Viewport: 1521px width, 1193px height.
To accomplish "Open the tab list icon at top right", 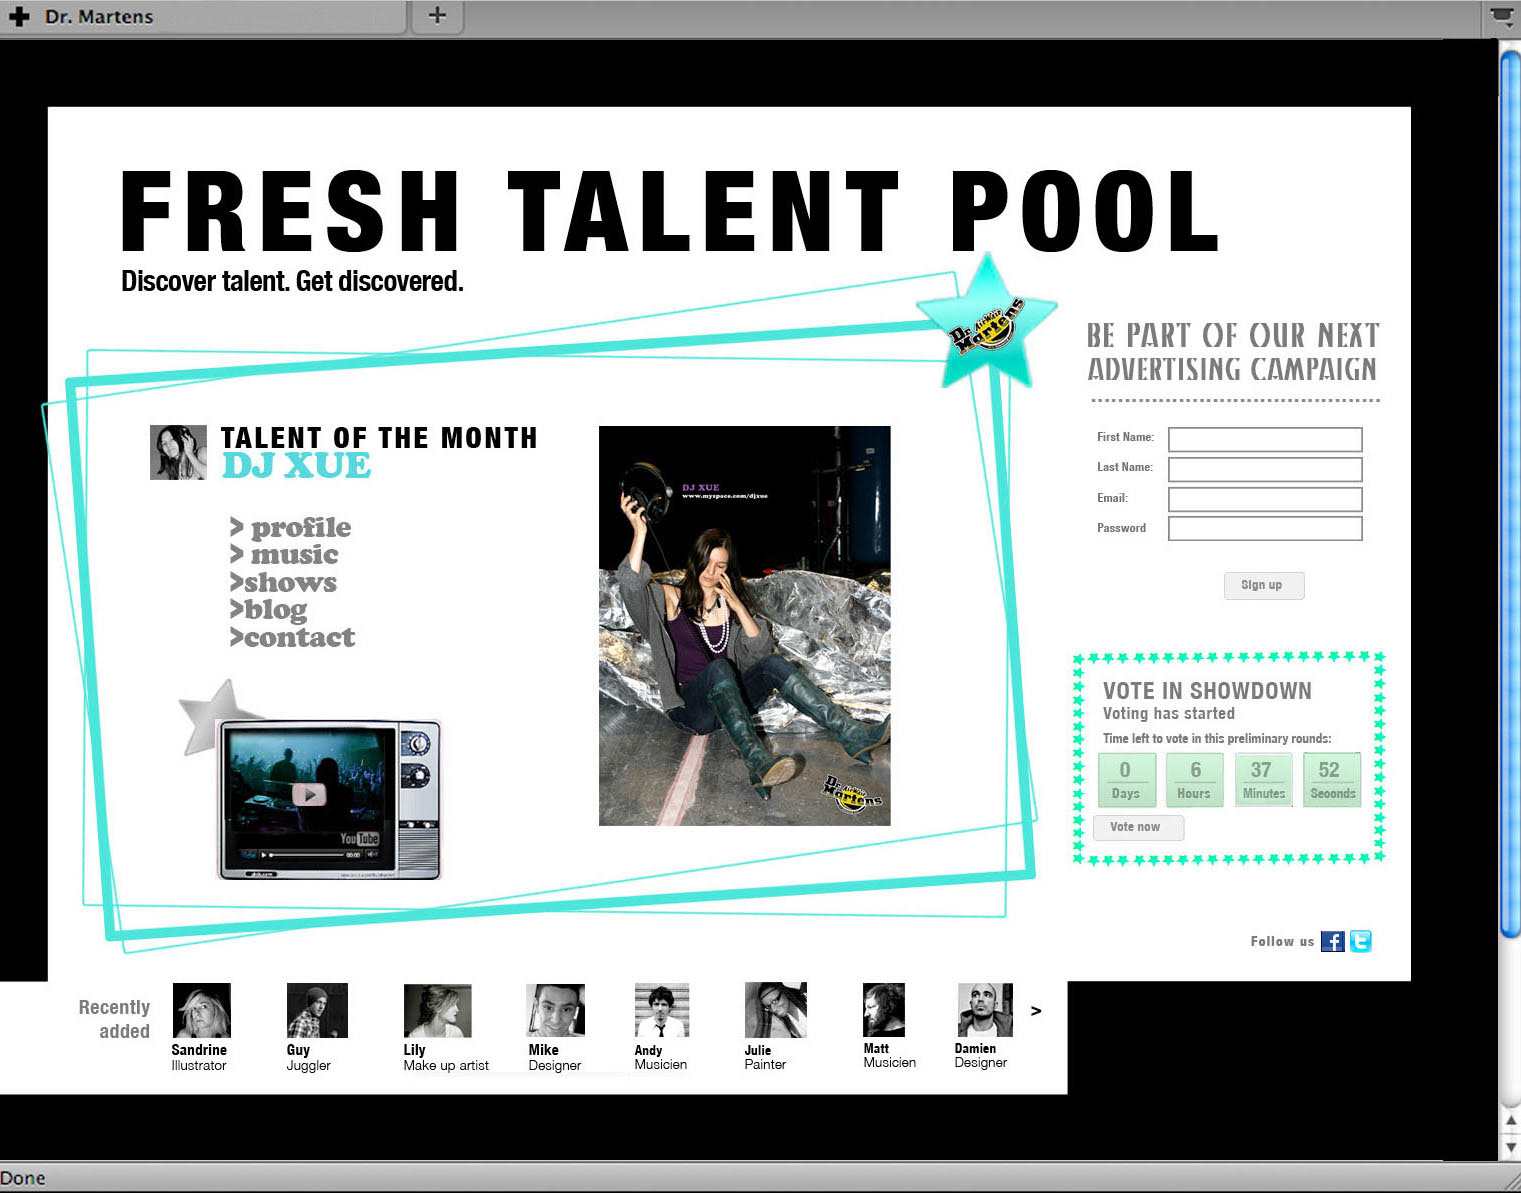I will click(x=1502, y=15).
